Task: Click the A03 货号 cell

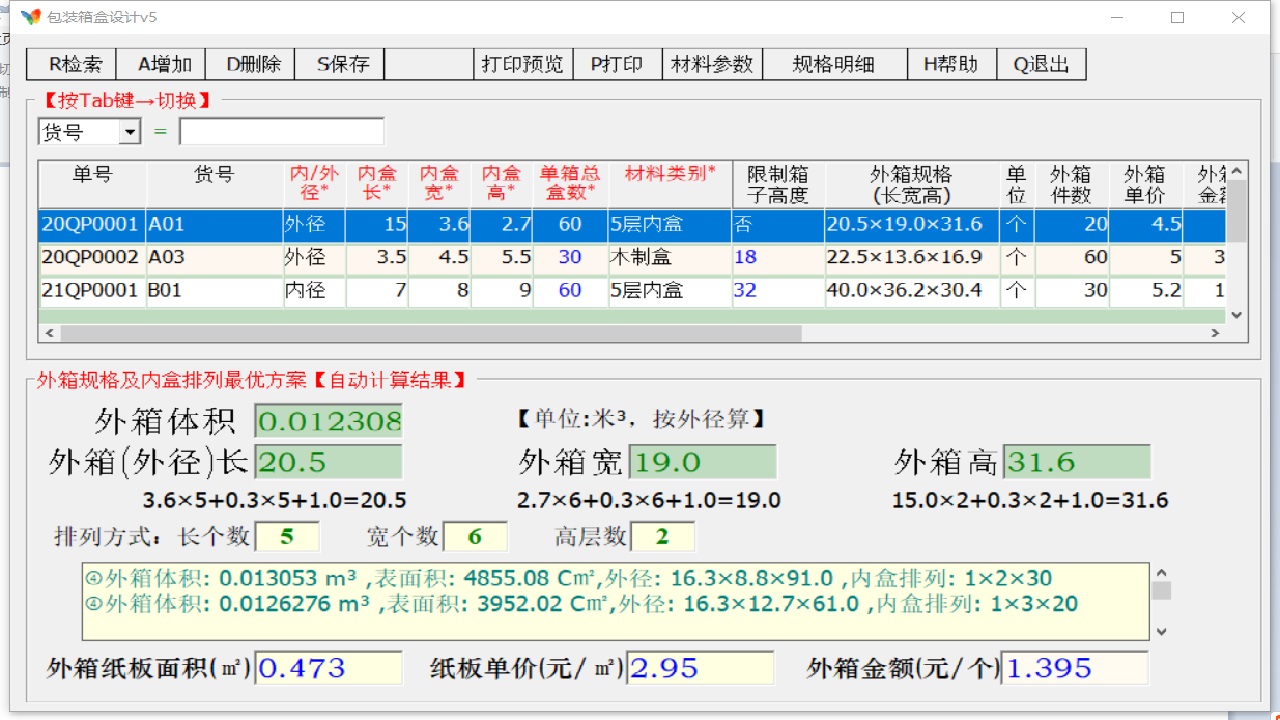Action: 214,257
